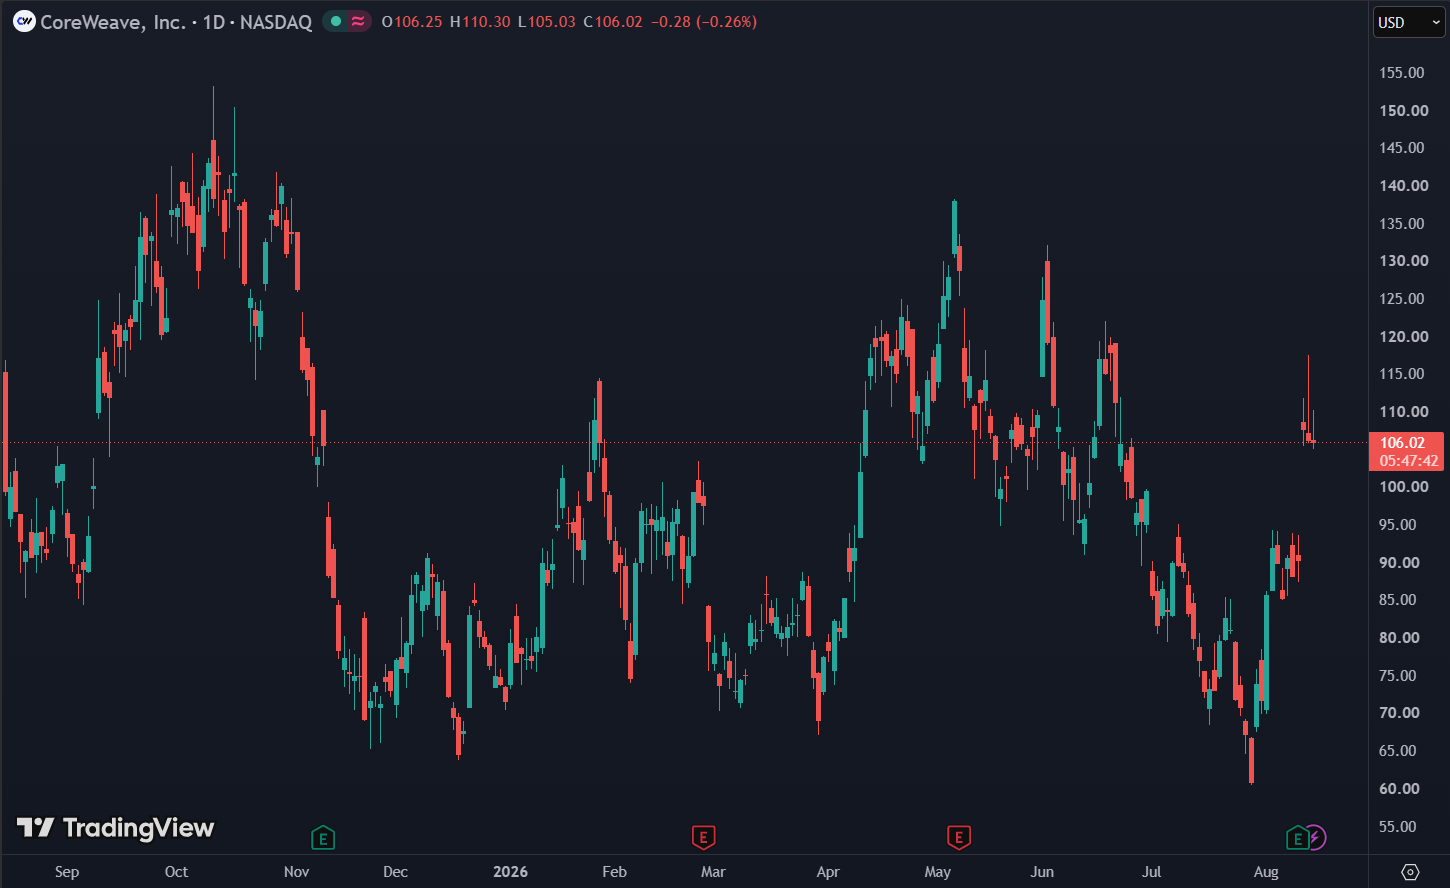Select the open value O106.25
This screenshot has height=888, width=1450.
[412, 21]
